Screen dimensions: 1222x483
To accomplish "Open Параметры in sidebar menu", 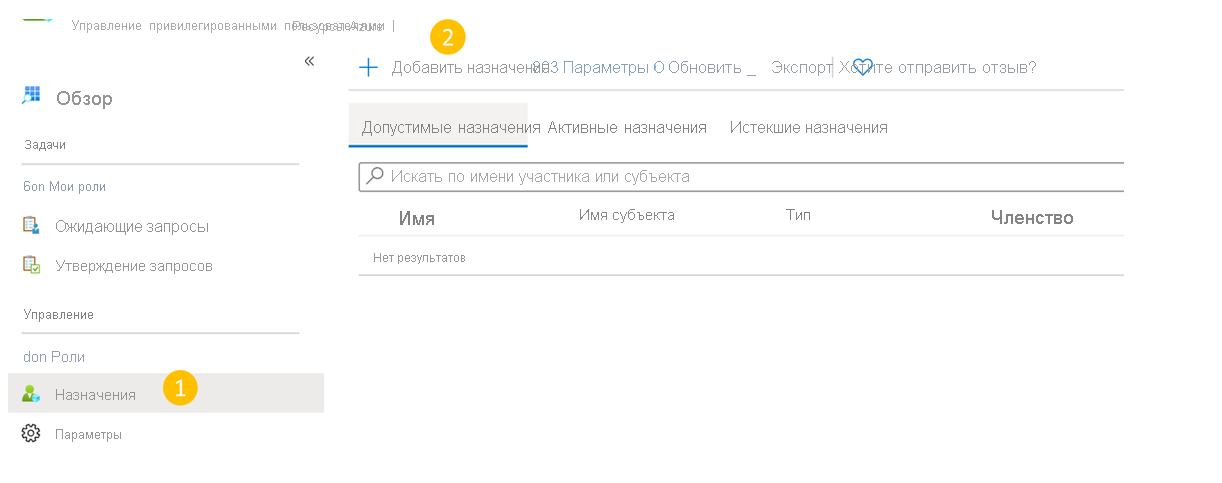I will tap(88, 434).
